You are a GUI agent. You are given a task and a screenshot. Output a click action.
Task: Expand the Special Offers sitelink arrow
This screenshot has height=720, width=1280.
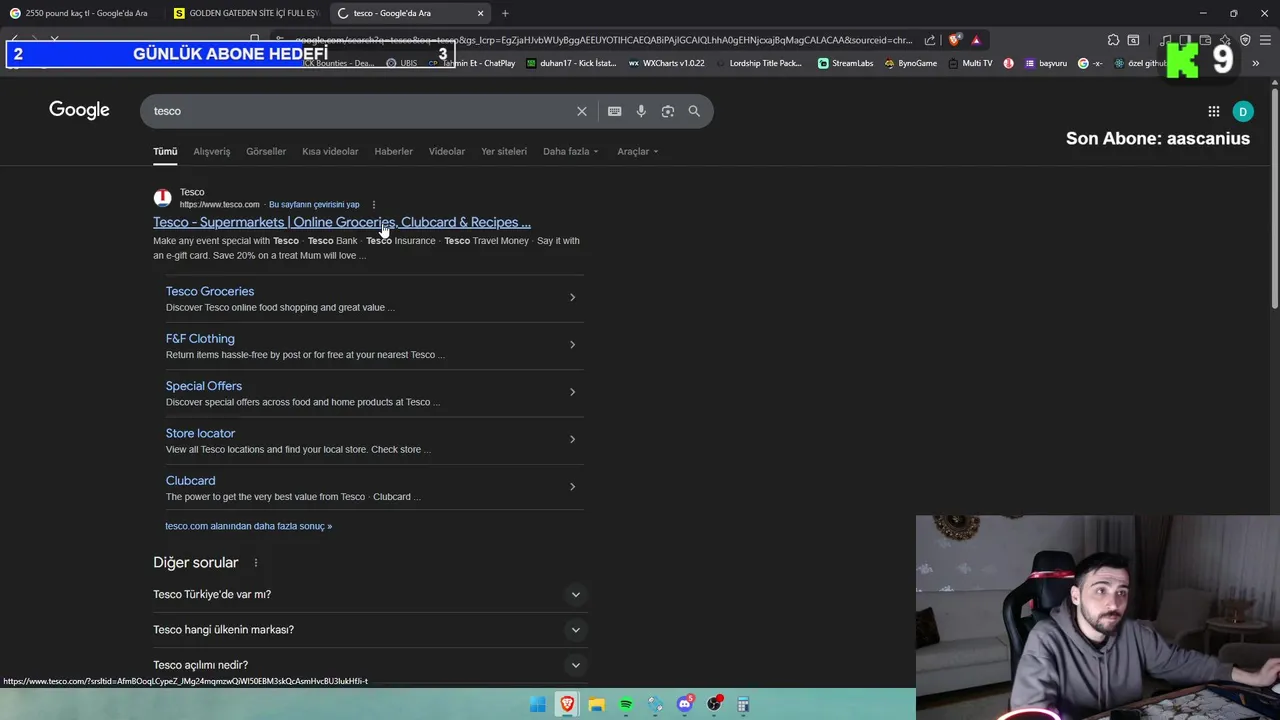coord(572,392)
